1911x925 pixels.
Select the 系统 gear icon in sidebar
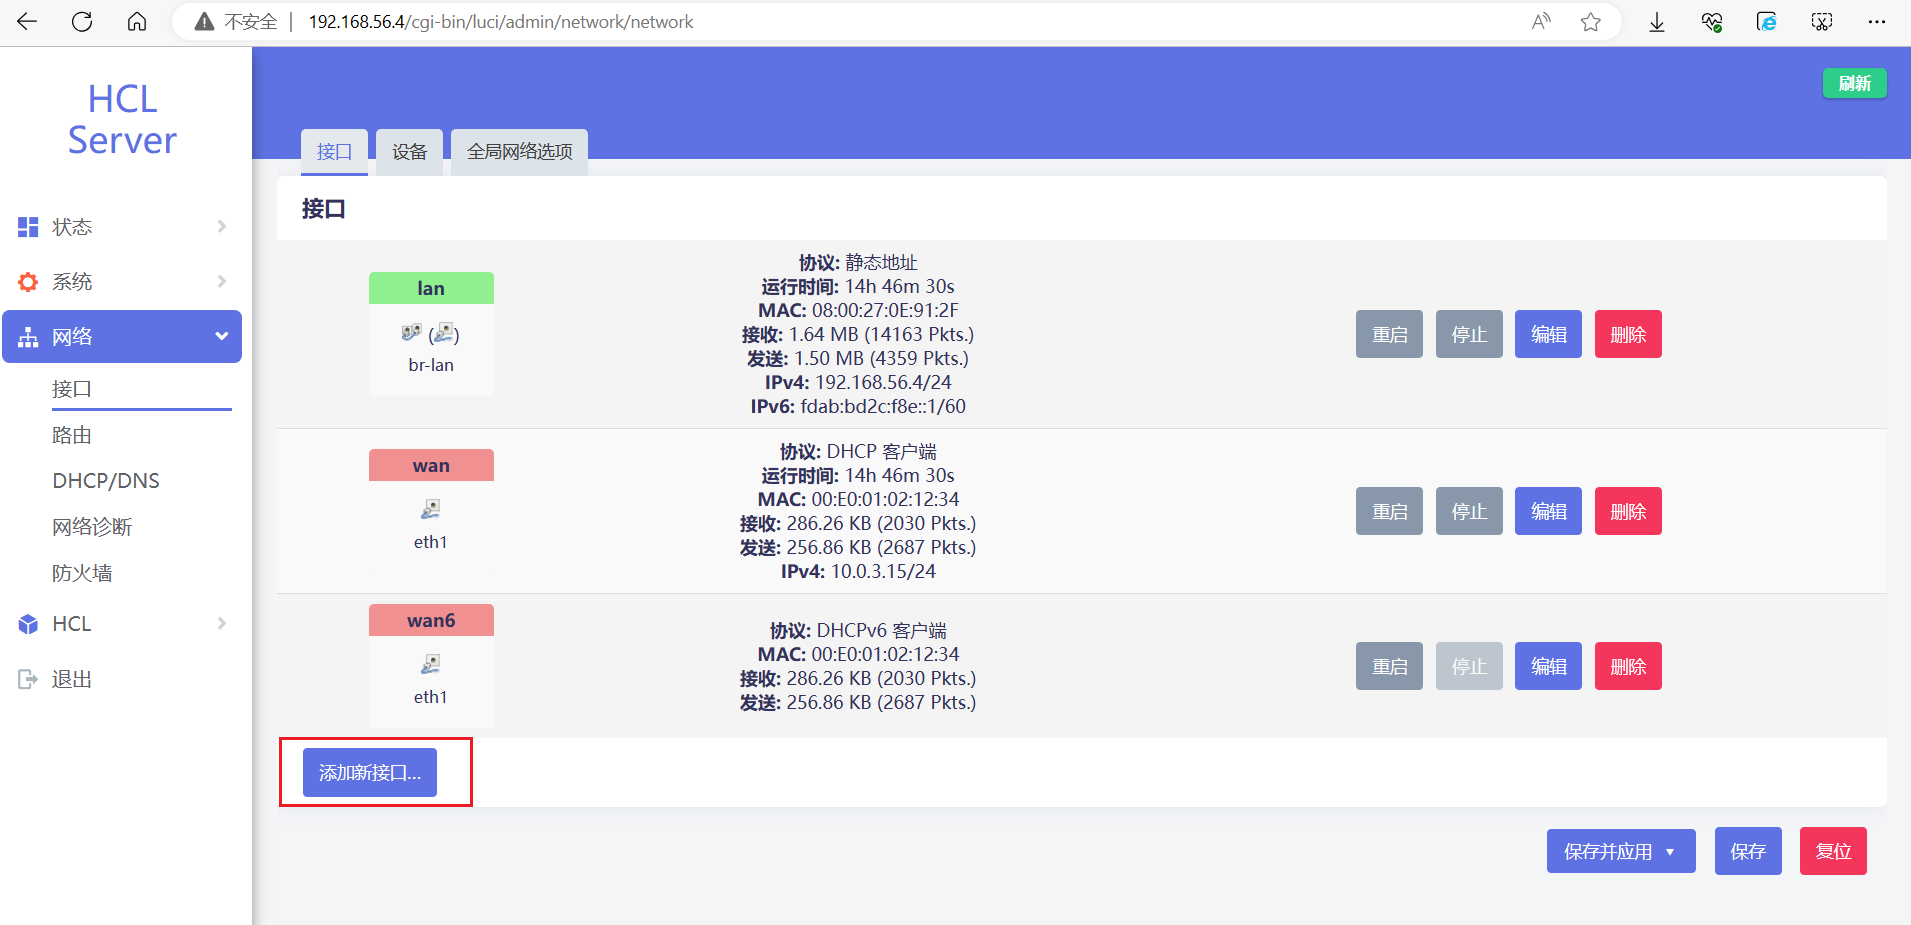(x=27, y=281)
